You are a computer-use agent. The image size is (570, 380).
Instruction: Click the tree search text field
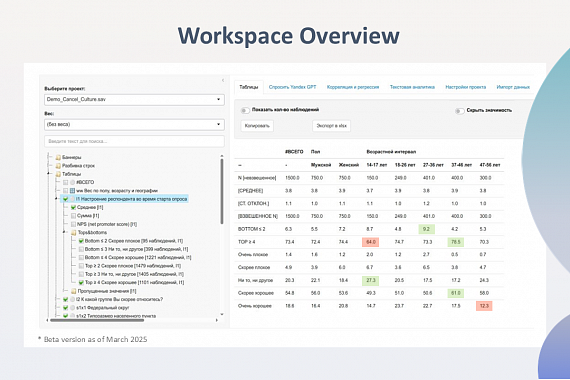134,141
